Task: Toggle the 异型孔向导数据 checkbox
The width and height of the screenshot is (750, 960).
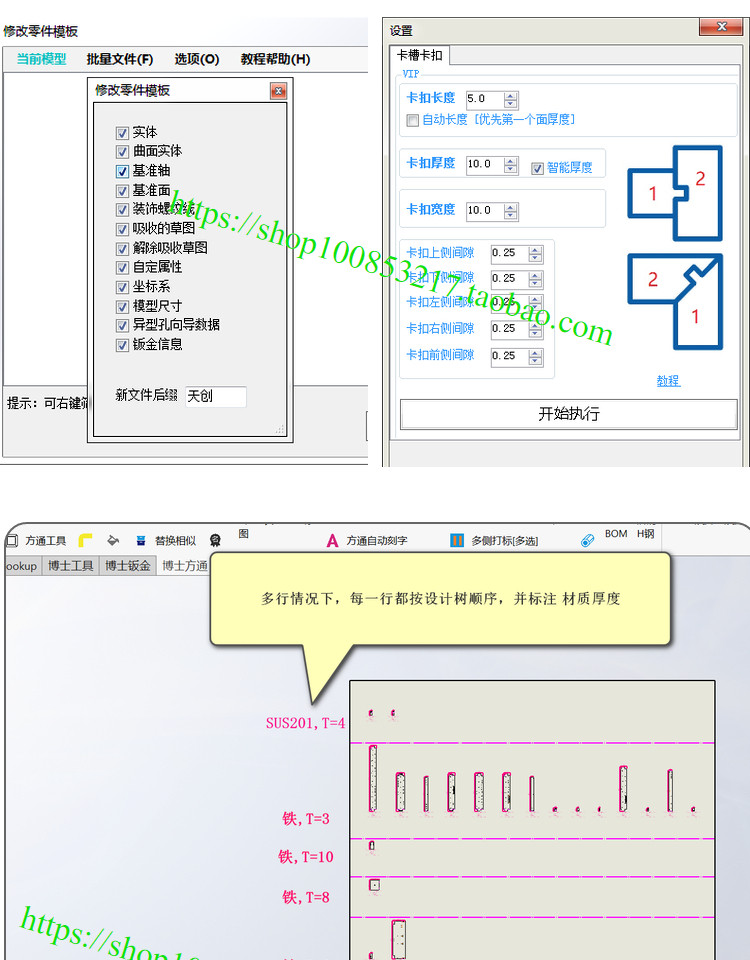Action: click(x=122, y=326)
